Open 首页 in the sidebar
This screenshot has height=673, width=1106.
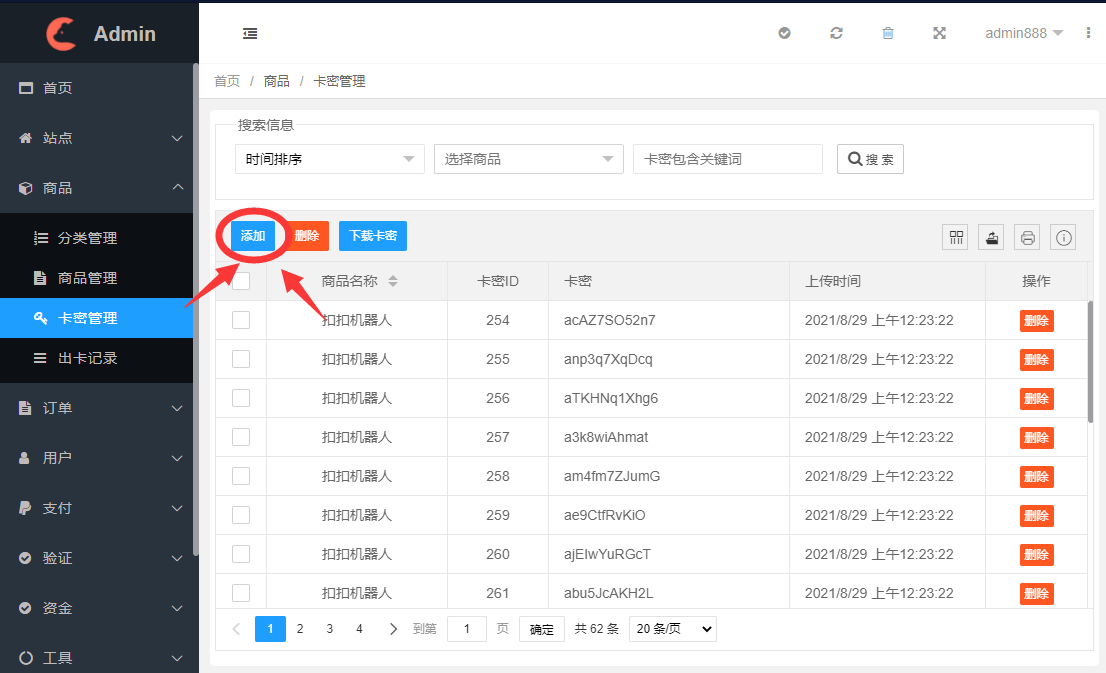tap(97, 88)
